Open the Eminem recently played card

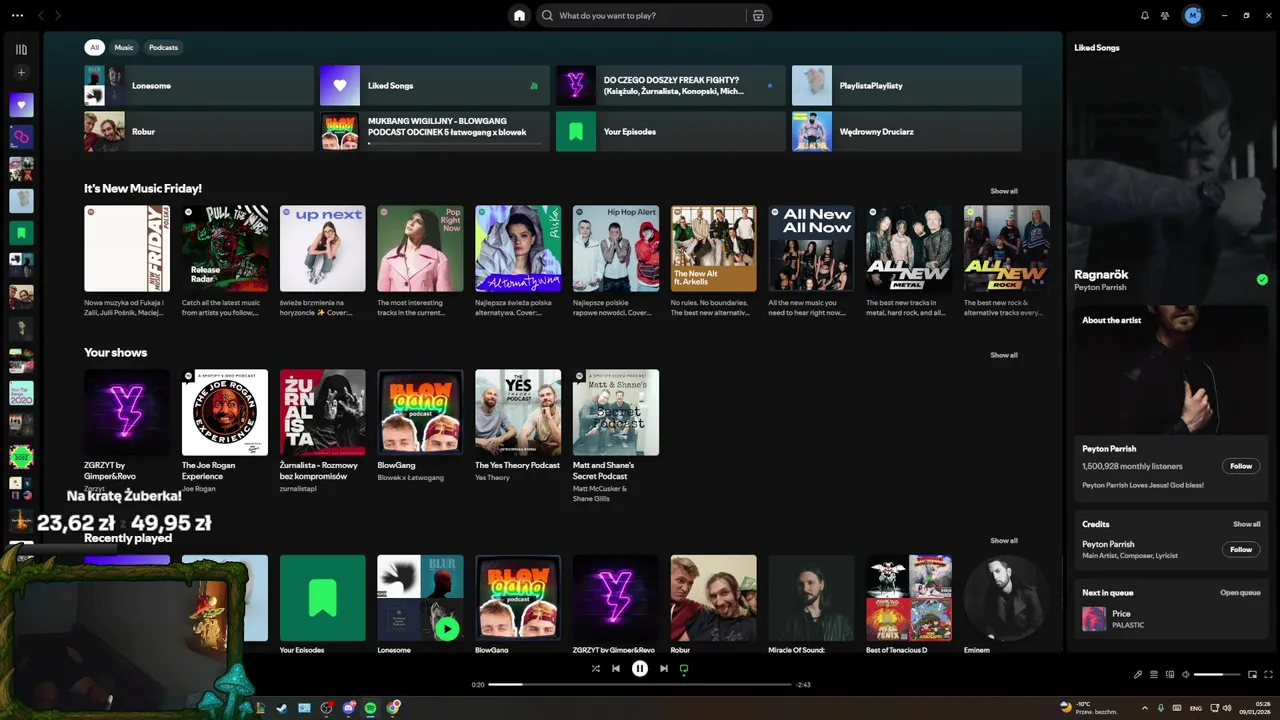pos(1007,603)
